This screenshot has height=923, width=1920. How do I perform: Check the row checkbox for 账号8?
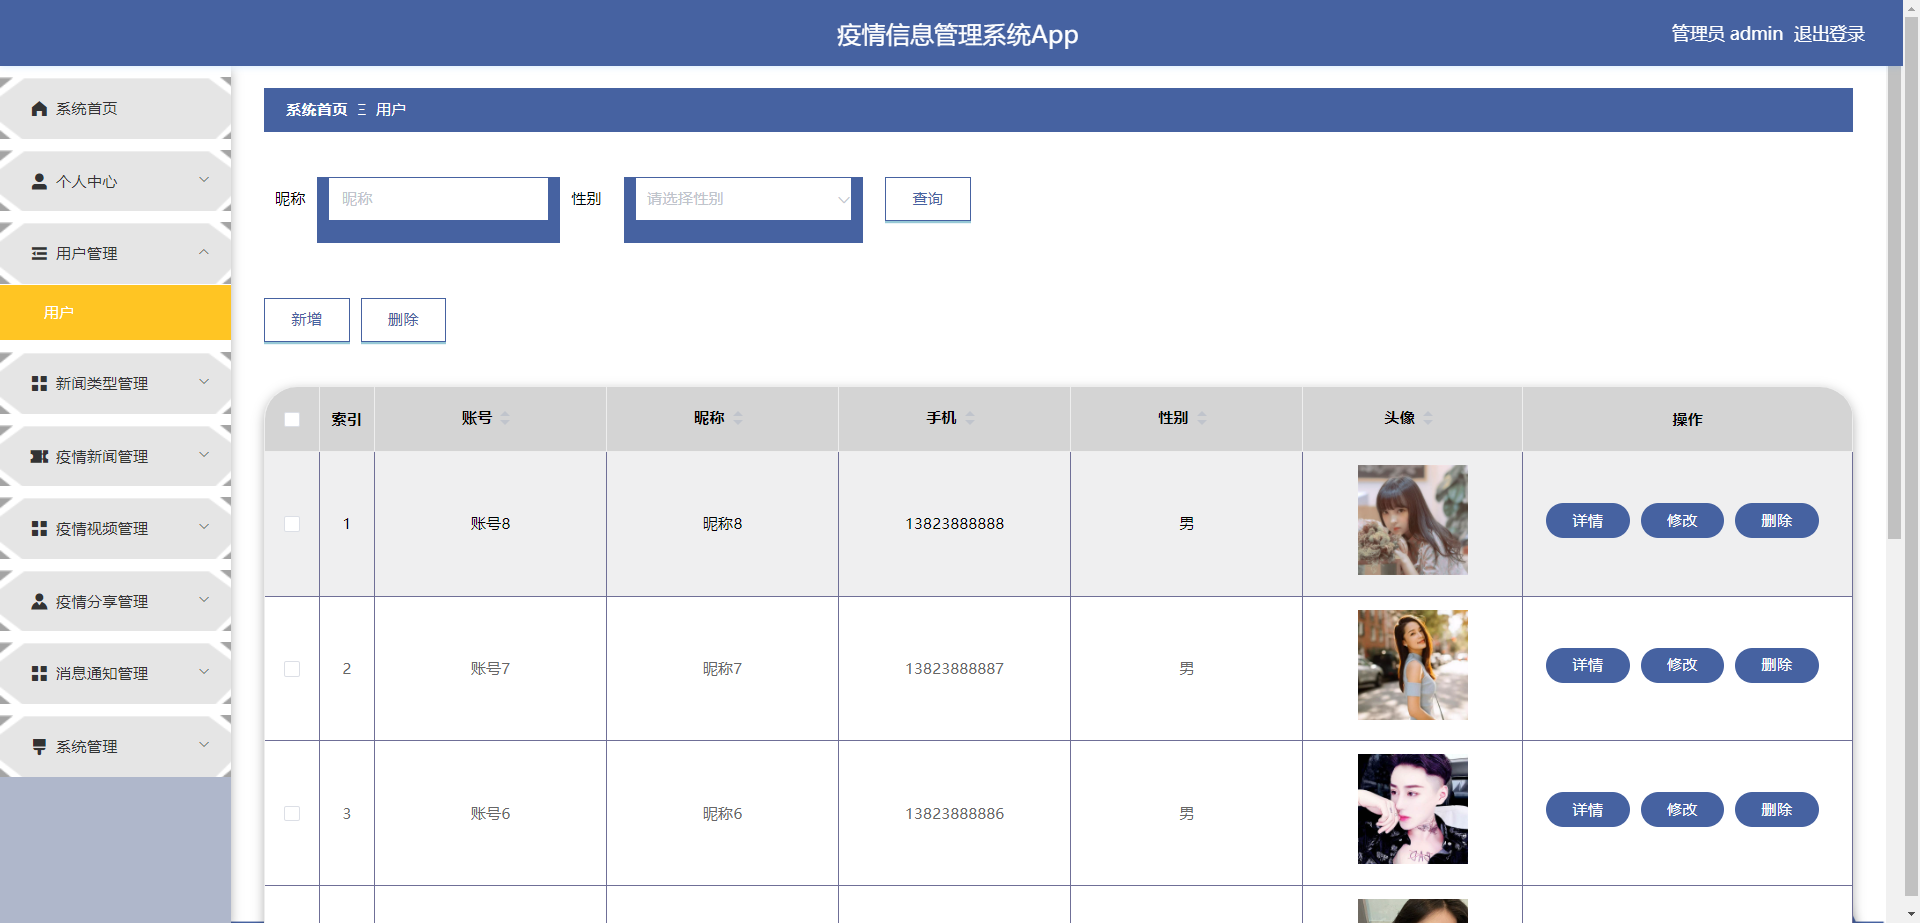coord(292,524)
